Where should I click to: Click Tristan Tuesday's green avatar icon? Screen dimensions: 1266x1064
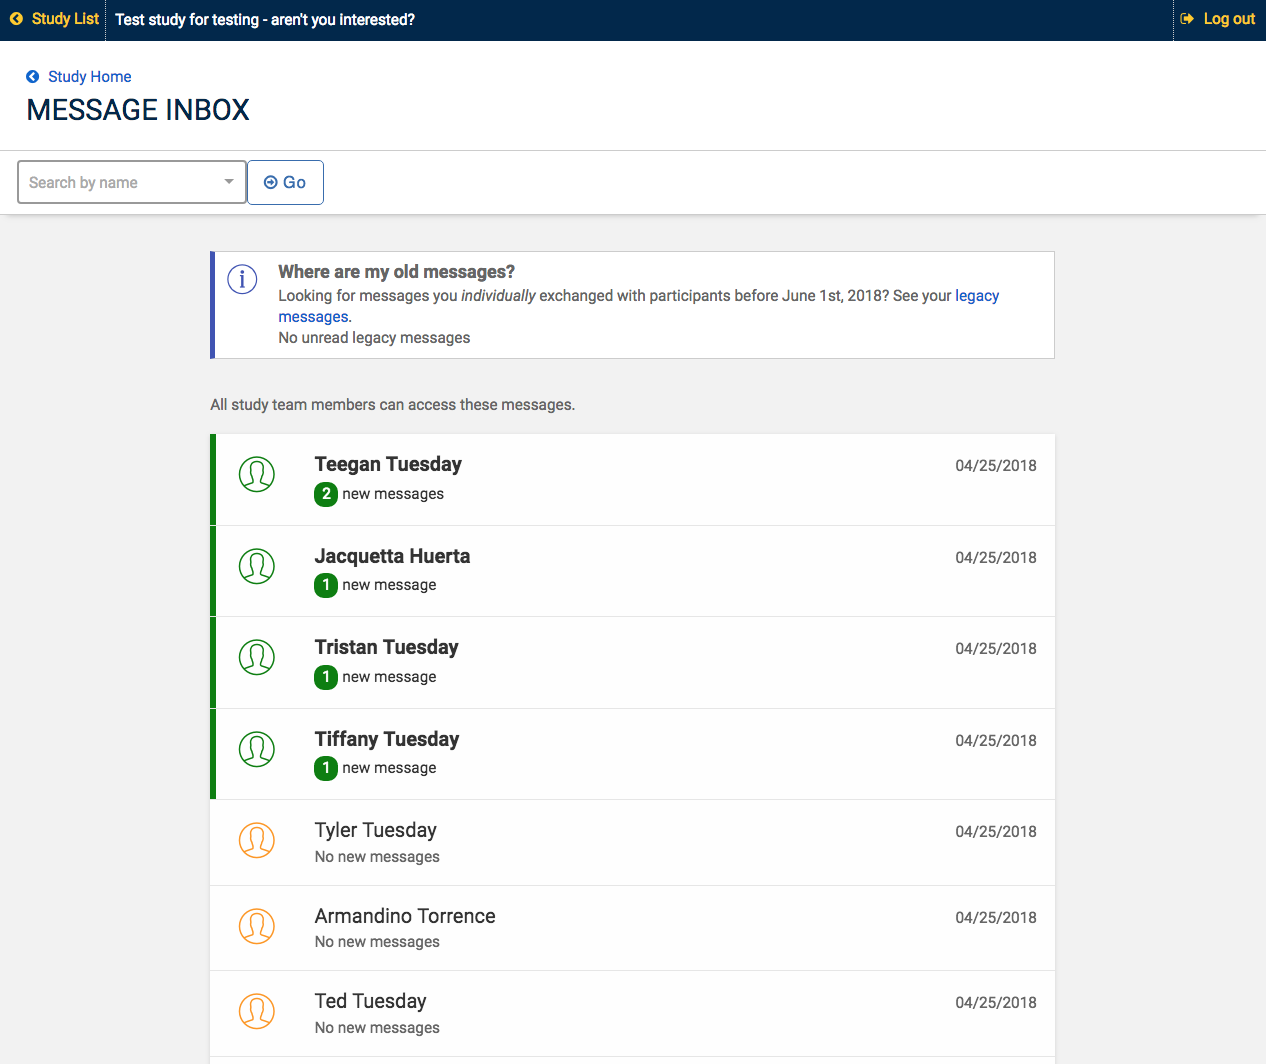257,657
